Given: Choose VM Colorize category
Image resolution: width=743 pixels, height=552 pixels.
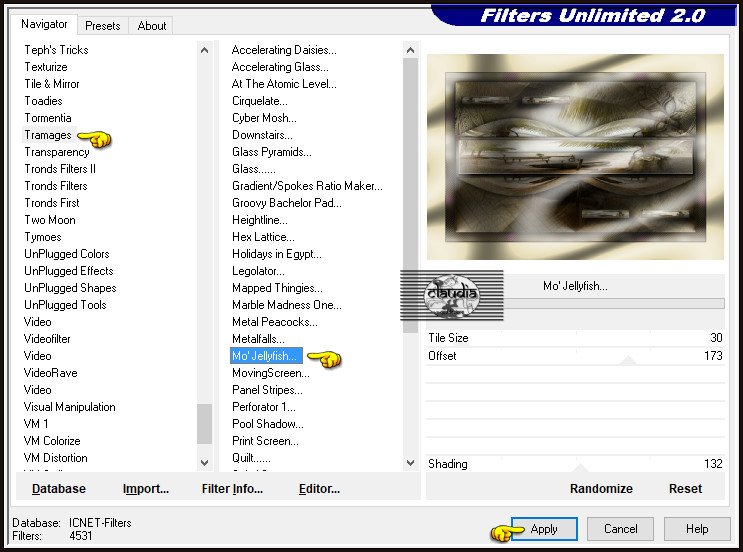Looking at the screenshot, I should (x=52, y=441).
